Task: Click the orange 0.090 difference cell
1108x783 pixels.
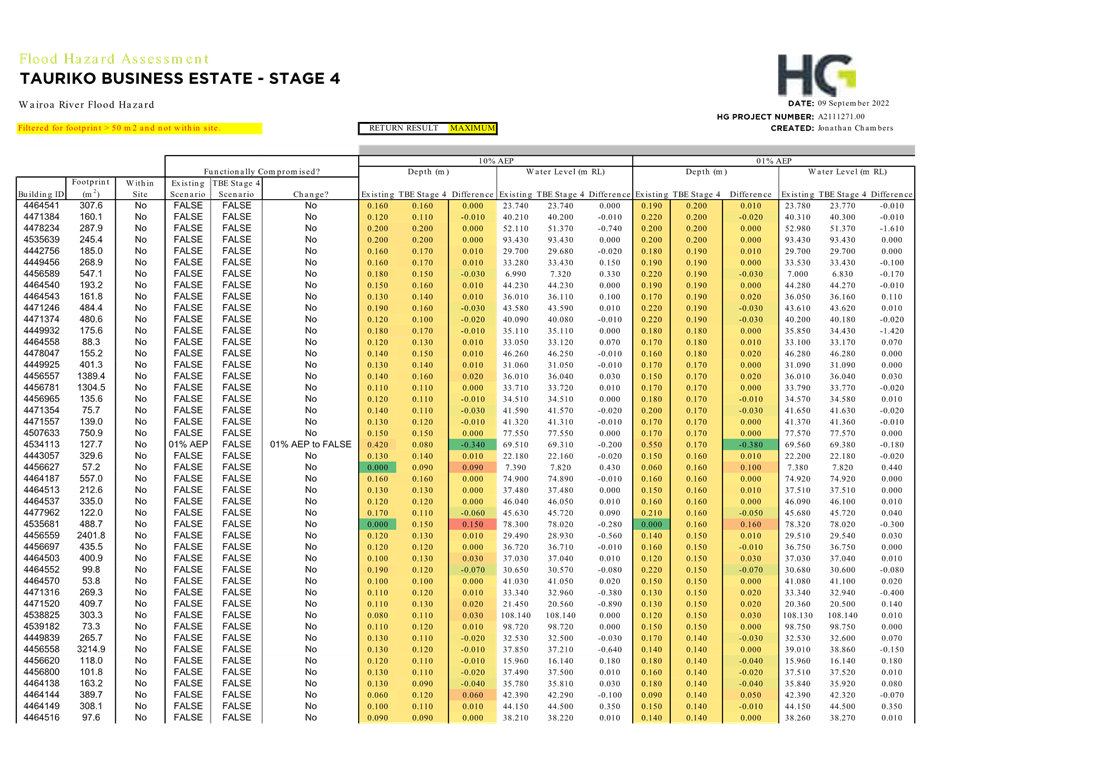Action: pos(472,467)
